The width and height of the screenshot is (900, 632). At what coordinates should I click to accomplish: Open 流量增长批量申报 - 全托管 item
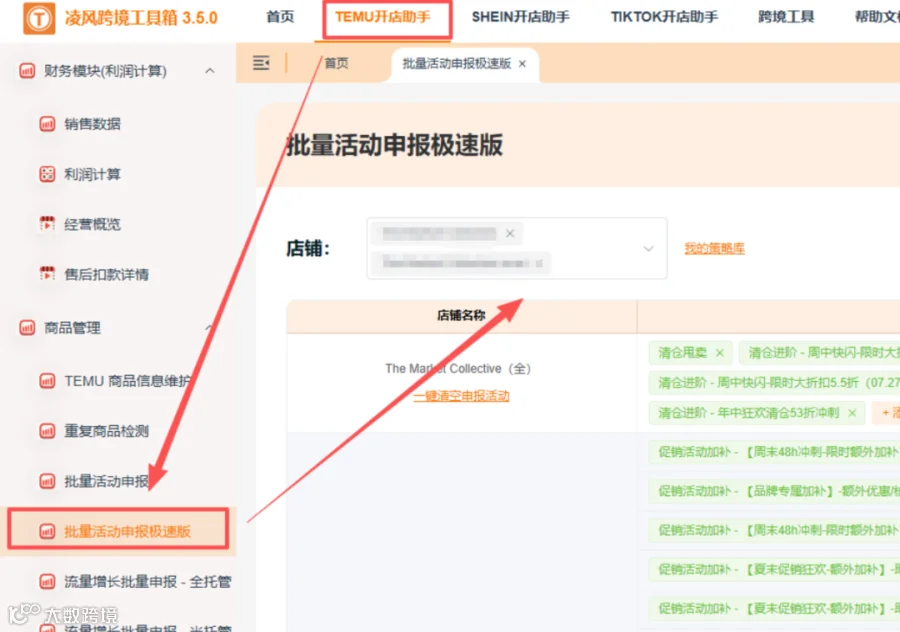148,581
